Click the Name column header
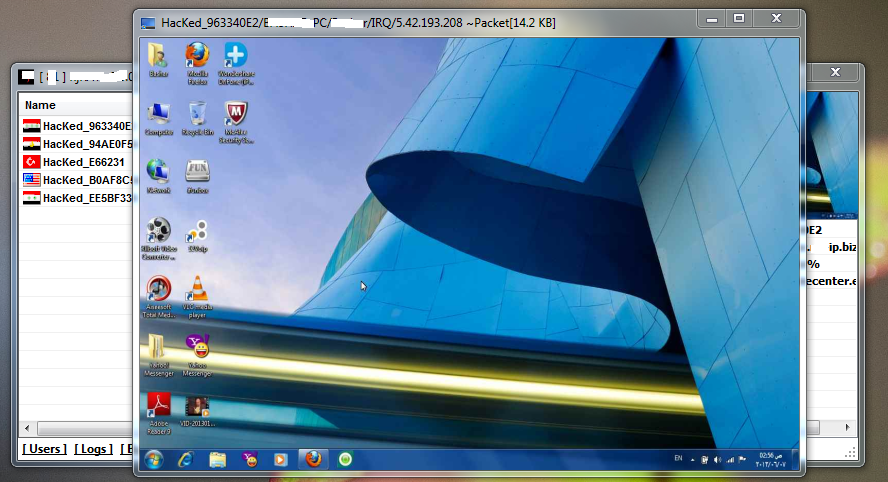Image resolution: width=888 pixels, height=482 pixels. (76, 105)
